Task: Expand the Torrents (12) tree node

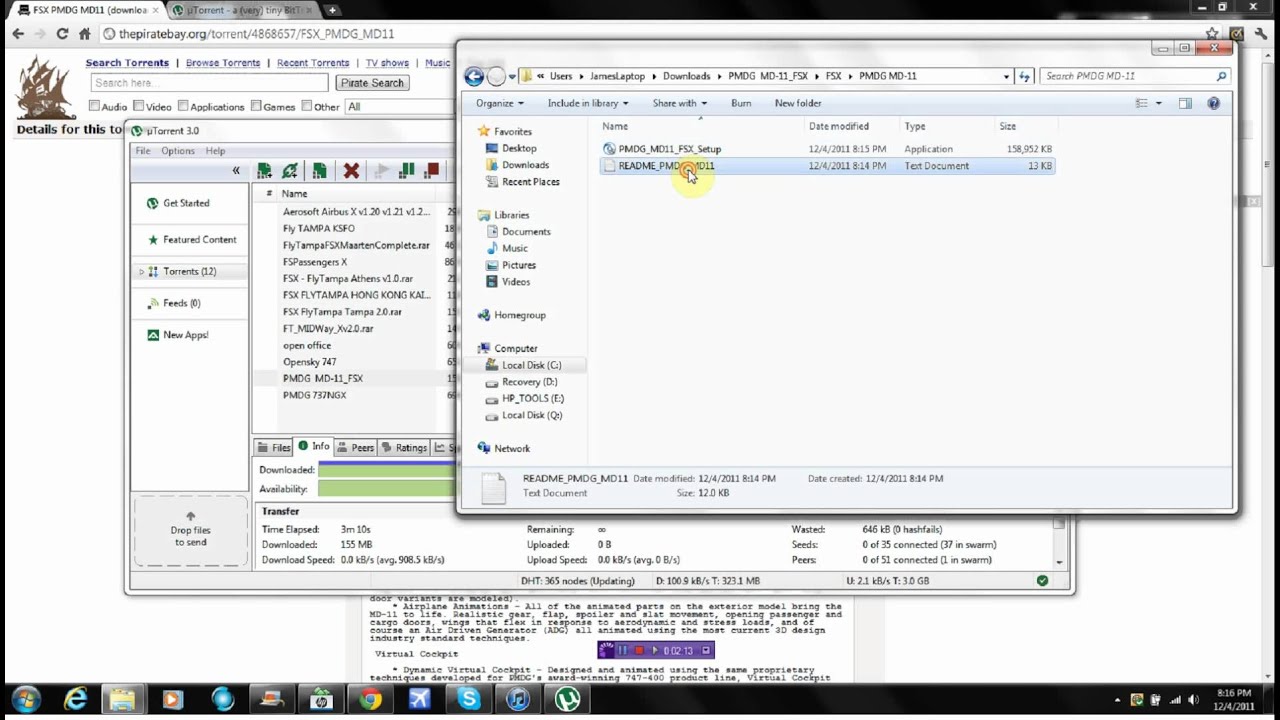Action: point(141,272)
